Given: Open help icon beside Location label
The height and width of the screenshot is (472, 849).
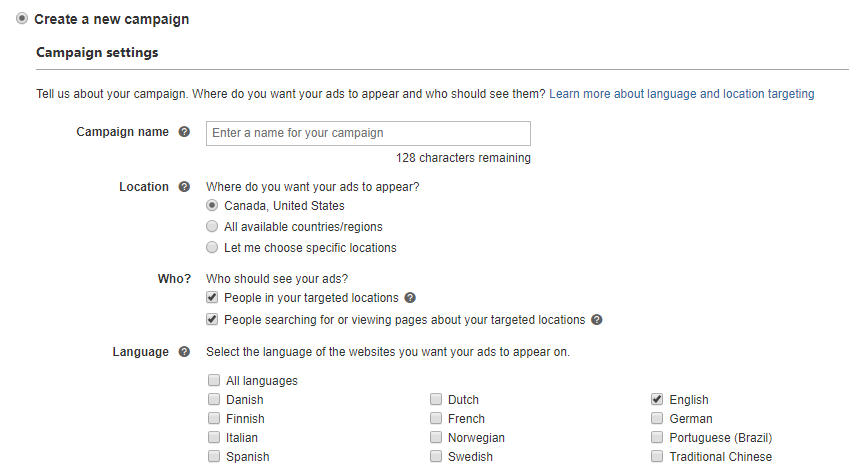Looking at the screenshot, I should [184, 187].
